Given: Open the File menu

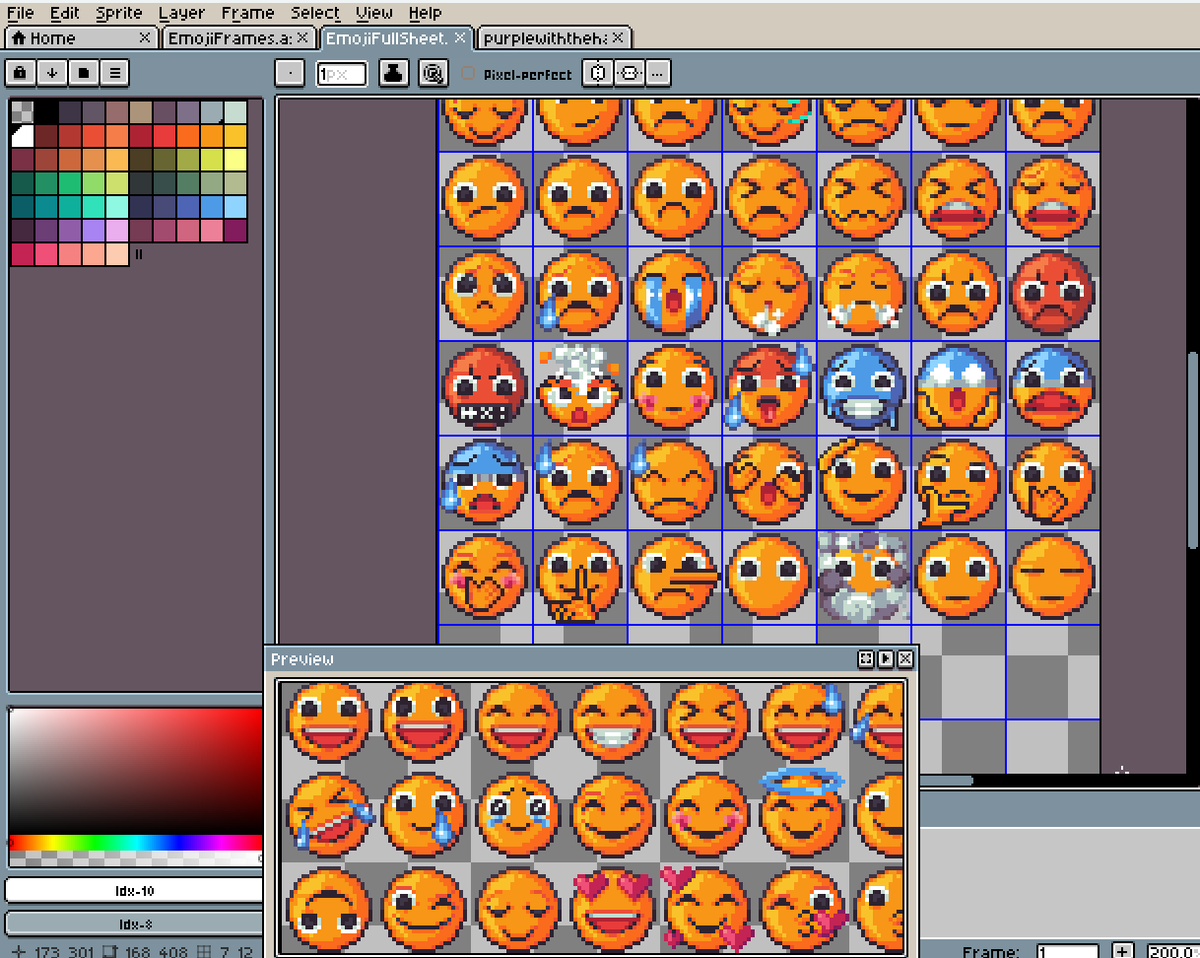Looking at the screenshot, I should pos(20,13).
